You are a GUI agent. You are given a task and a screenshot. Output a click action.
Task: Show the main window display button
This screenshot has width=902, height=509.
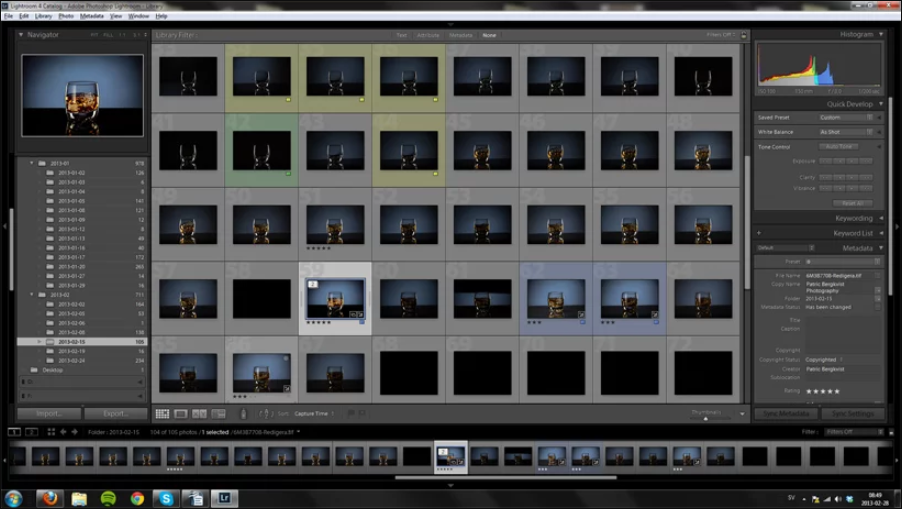tap(14, 432)
